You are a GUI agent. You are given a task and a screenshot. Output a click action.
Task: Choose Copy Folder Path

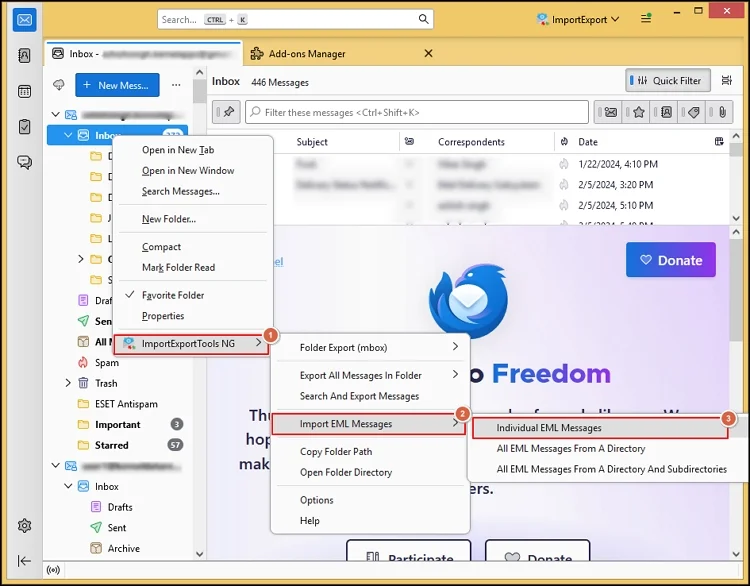(370, 451)
